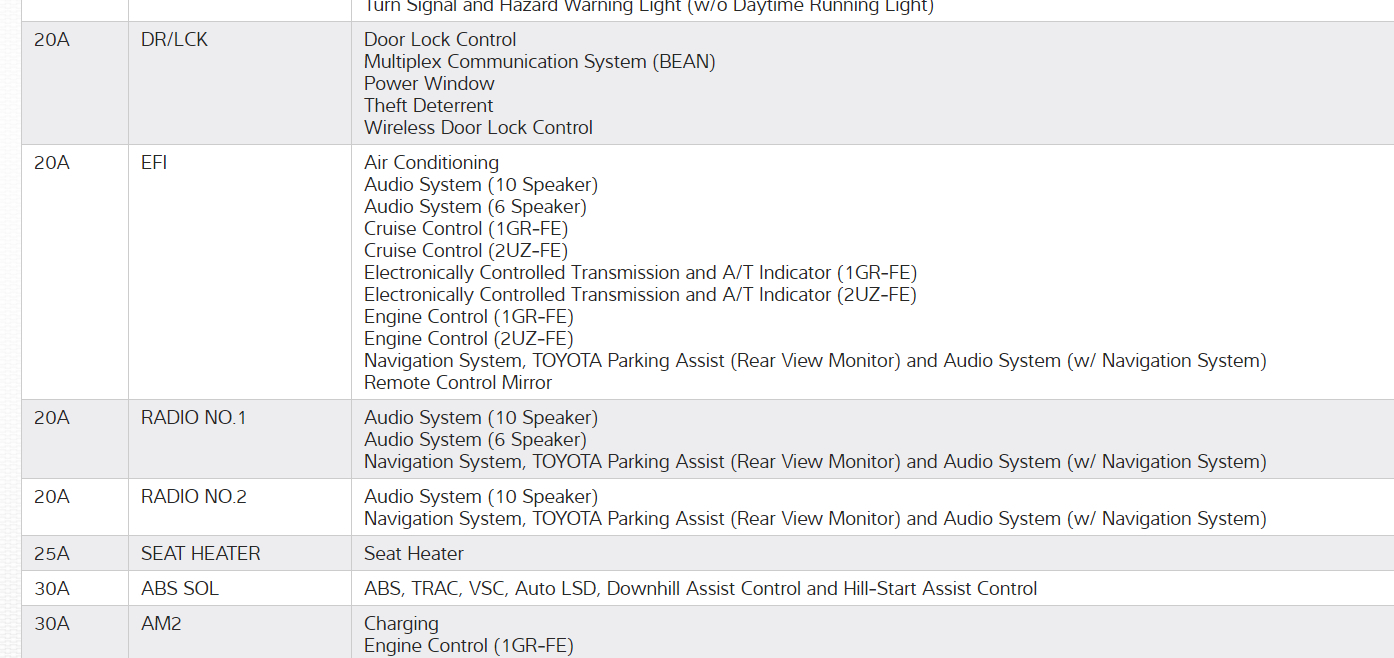Select the RADIO NO.2 fuse label
The height and width of the screenshot is (658, 1394).
[193, 497]
